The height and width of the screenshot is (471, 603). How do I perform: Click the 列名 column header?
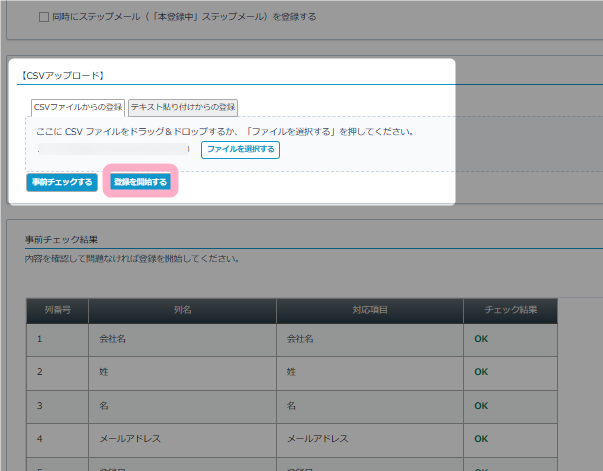182,310
